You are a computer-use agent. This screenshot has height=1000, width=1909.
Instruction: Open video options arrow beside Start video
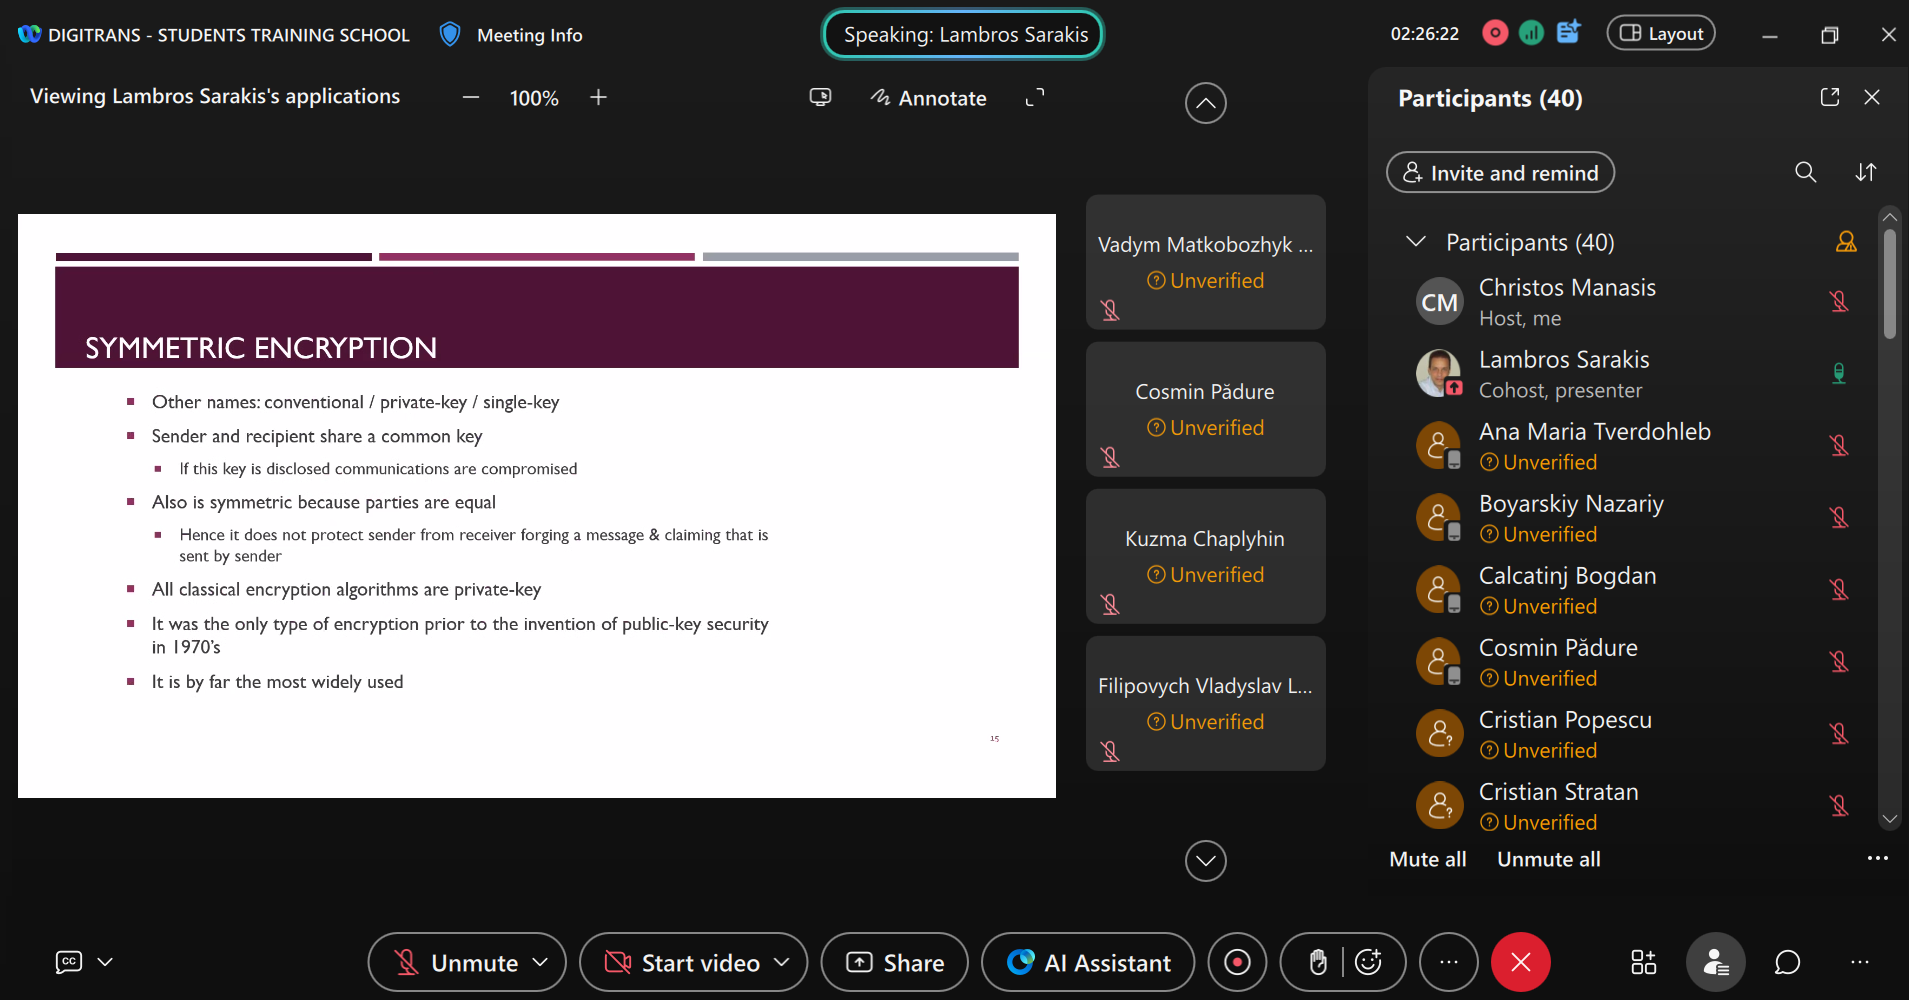tap(782, 962)
